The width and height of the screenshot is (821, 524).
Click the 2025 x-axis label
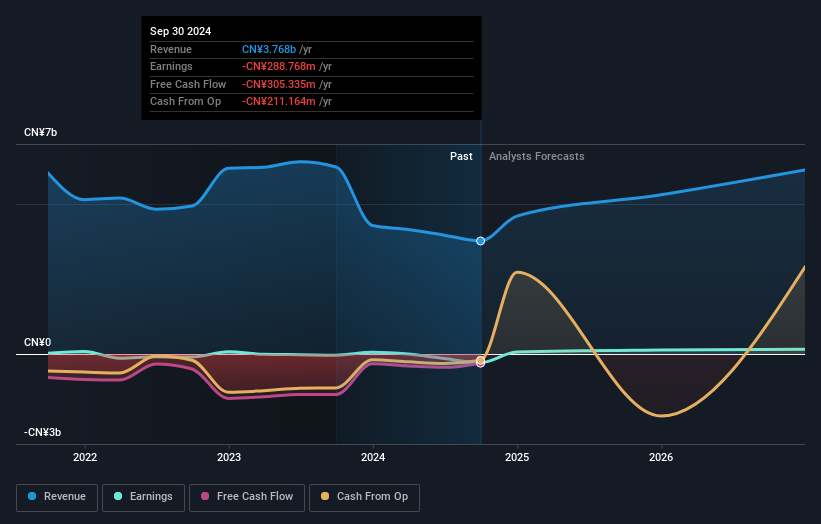coord(517,458)
